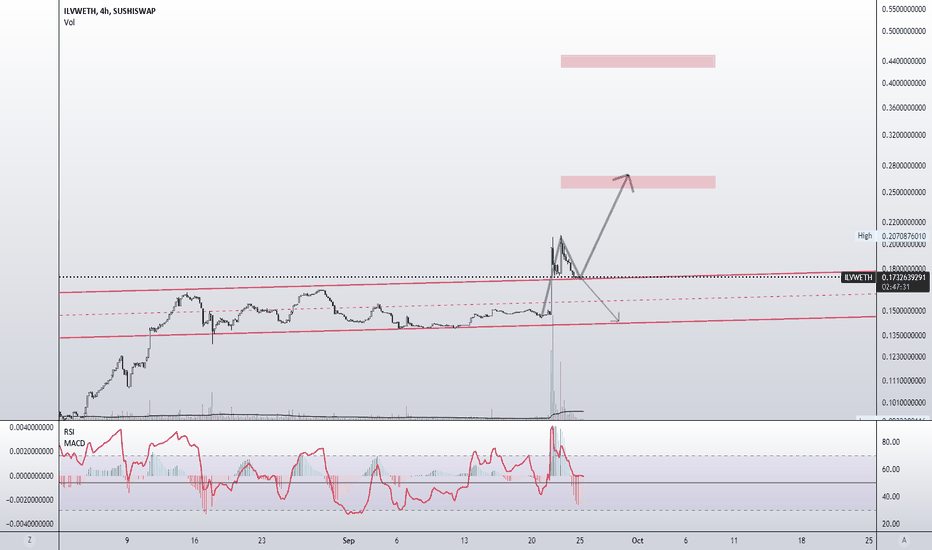Click the 0.3200000000 price axis label
Viewport: 932px width, 550px height.
coord(903,136)
